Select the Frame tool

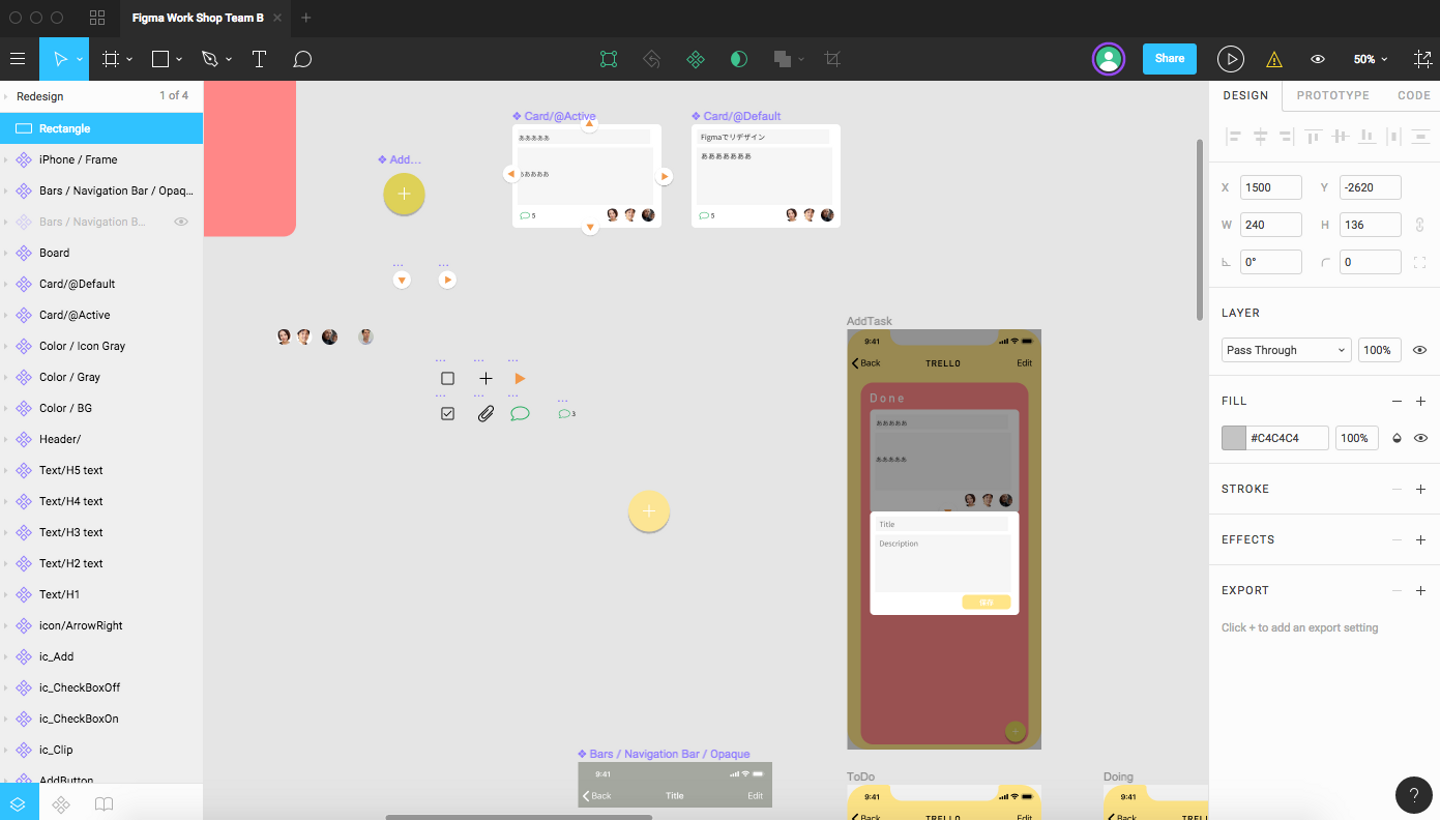tap(111, 59)
